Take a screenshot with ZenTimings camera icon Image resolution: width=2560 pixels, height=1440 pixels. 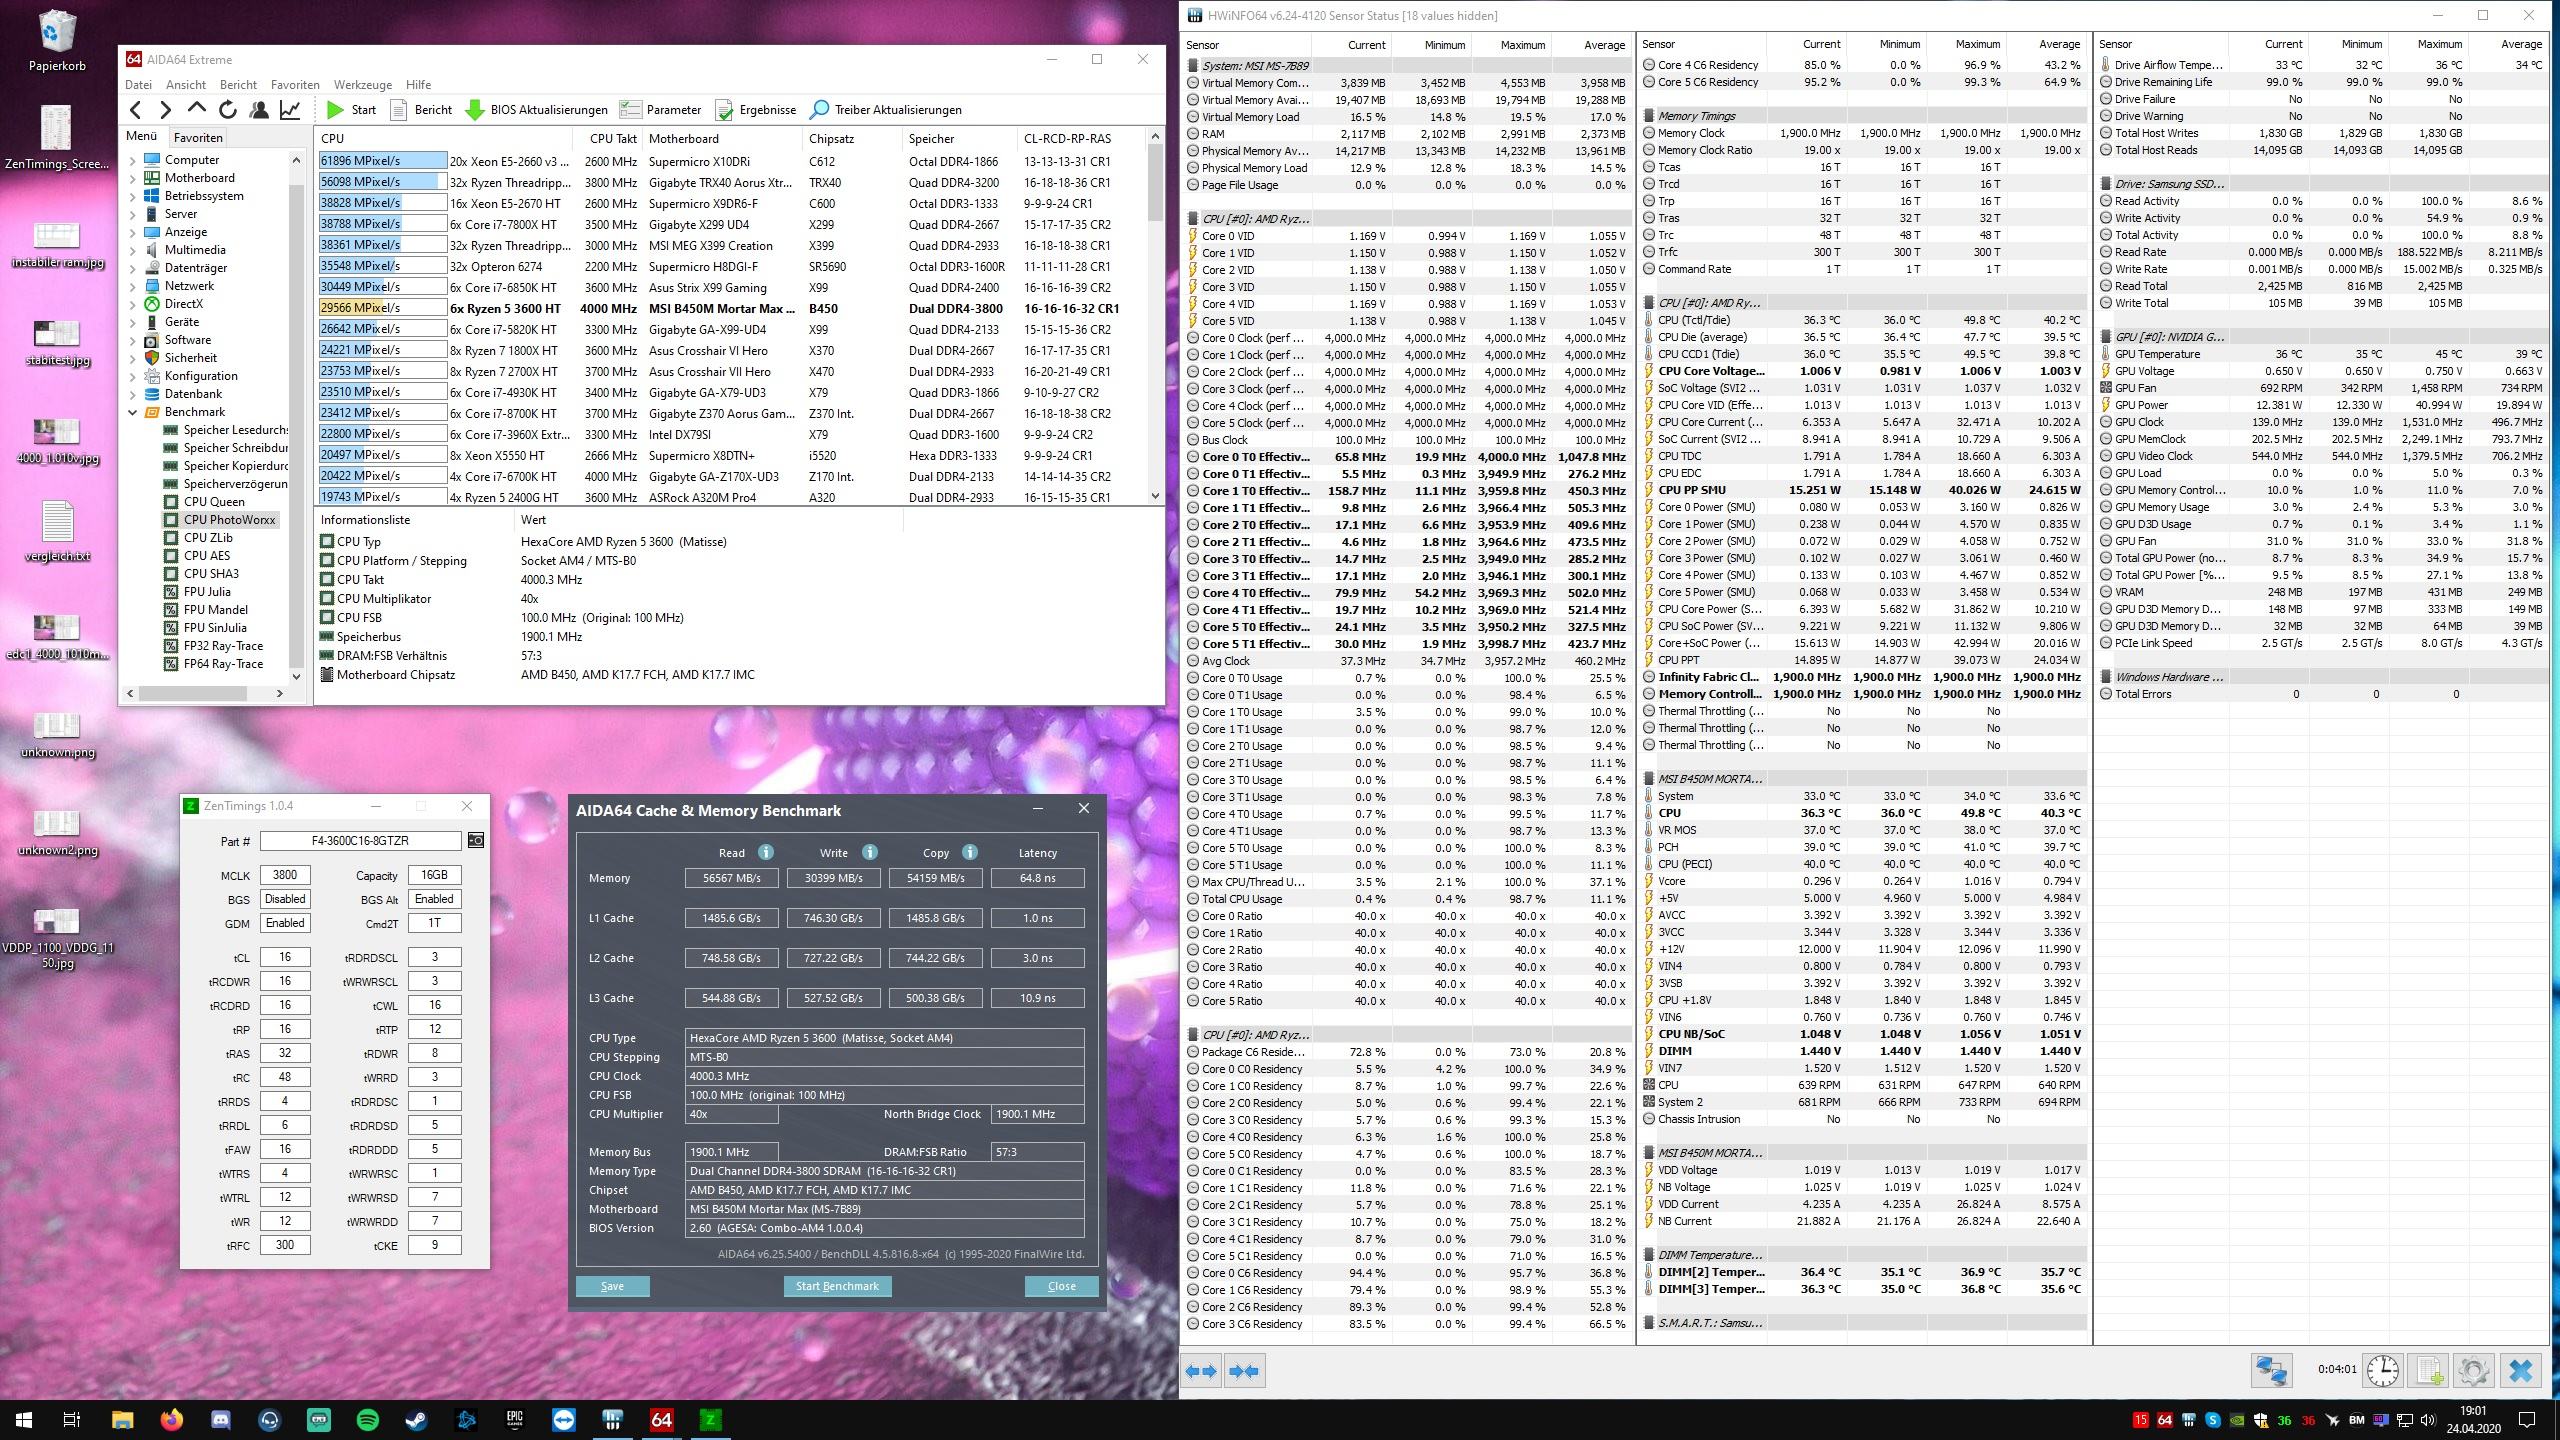click(x=476, y=840)
